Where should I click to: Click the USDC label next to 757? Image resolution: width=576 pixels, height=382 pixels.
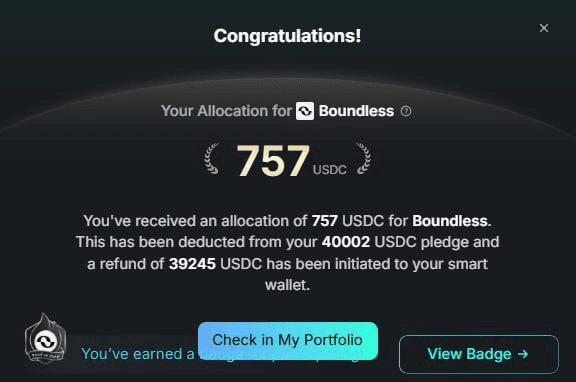coord(330,170)
